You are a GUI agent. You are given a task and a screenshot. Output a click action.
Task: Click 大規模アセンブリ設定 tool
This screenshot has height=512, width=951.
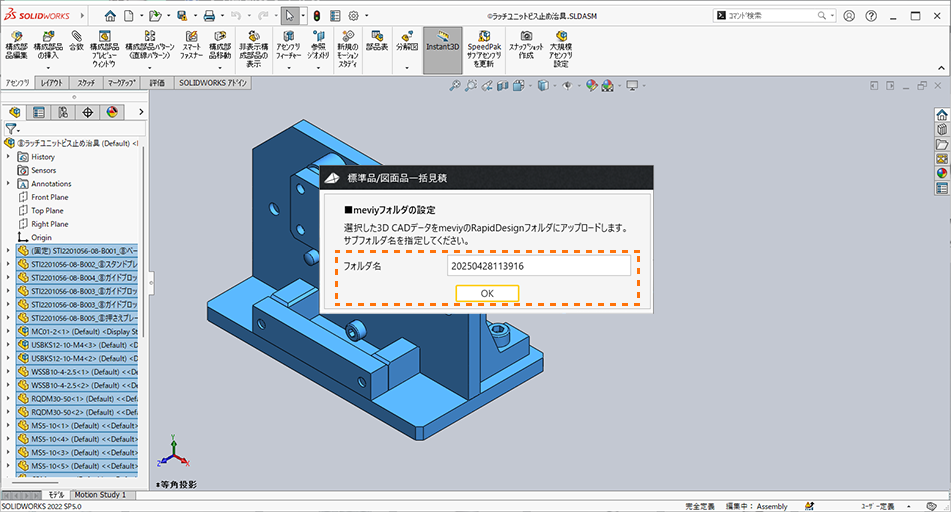pyautogui.click(x=561, y=49)
